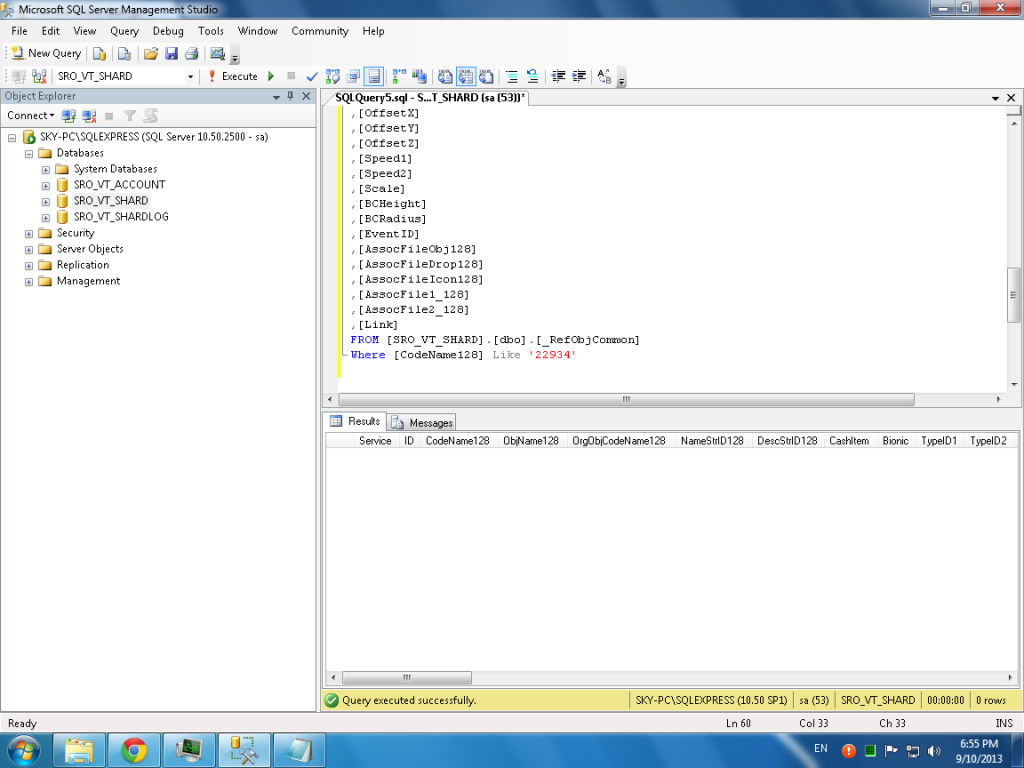1024x768 pixels.
Task: Click Design Query in Editor icon
Action: pos(353,76)
